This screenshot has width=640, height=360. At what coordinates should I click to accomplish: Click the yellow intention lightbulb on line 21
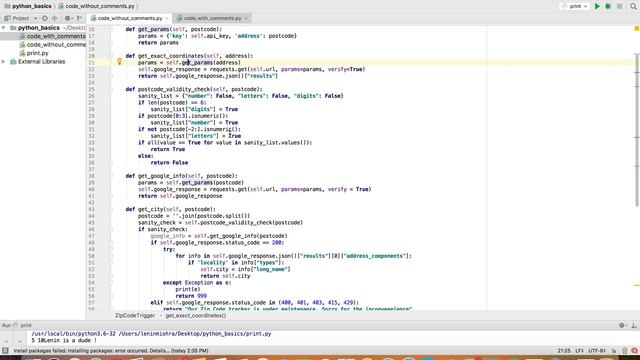tap(119, 62)
